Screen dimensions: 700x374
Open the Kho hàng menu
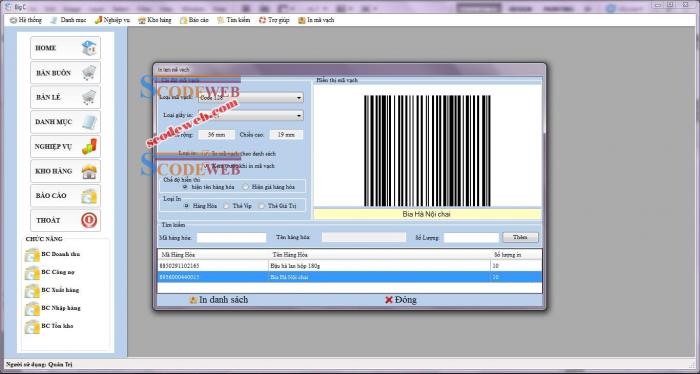point(154,20)
